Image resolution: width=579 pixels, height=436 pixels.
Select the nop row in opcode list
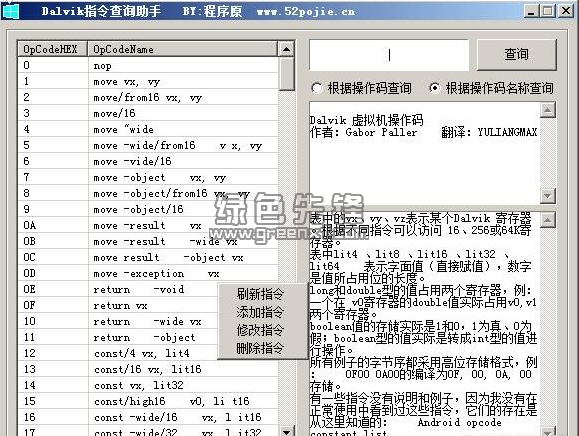(x=148, y=66)
